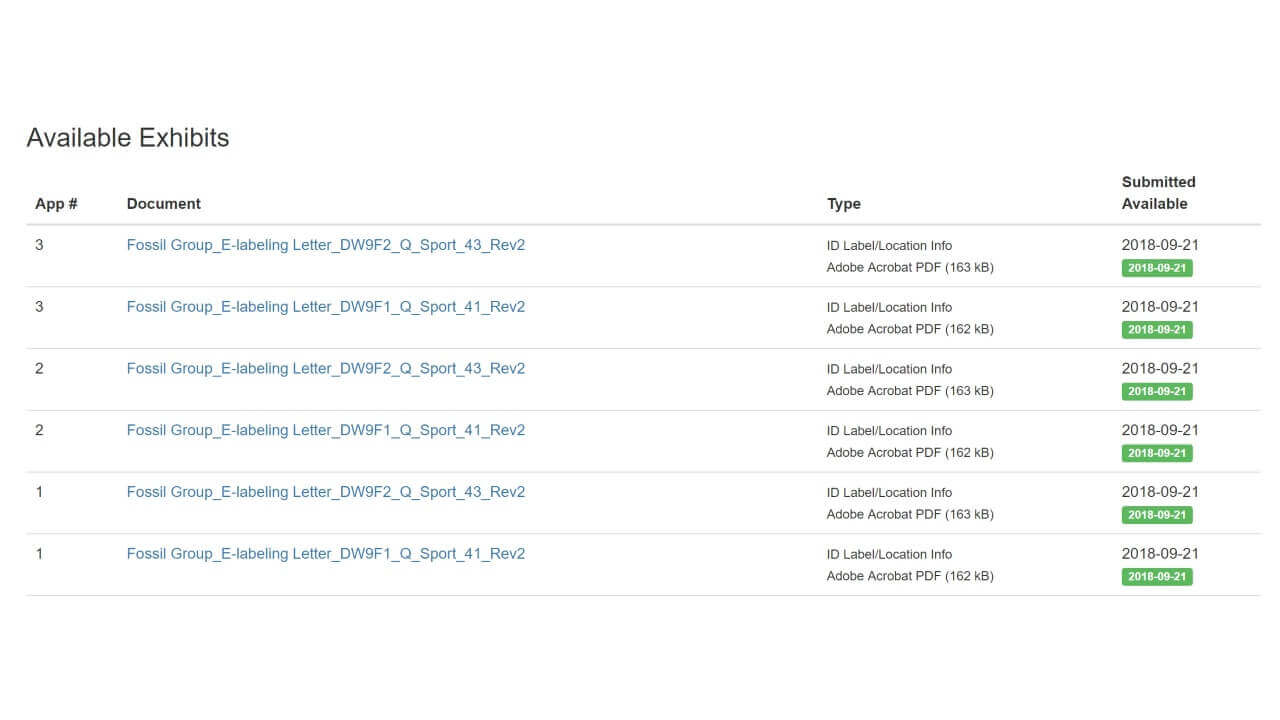This screenshot has width=1280, height=720.
Task: Click green date badge in second exhibit row
Action: 1157,330
